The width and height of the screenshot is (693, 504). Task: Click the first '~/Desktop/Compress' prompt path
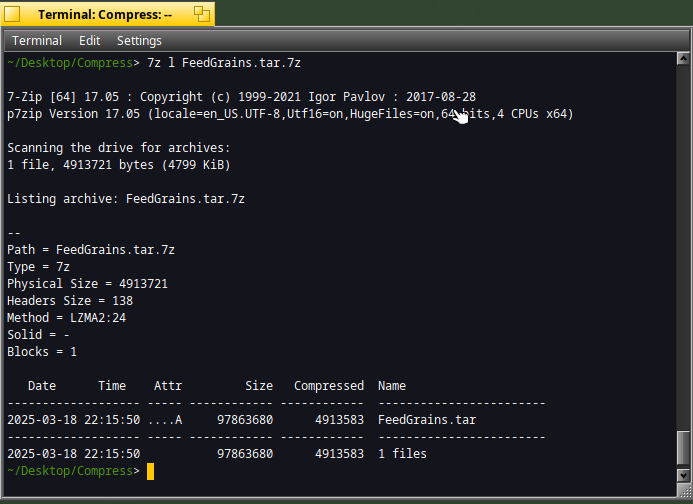[x=70, y=63]
